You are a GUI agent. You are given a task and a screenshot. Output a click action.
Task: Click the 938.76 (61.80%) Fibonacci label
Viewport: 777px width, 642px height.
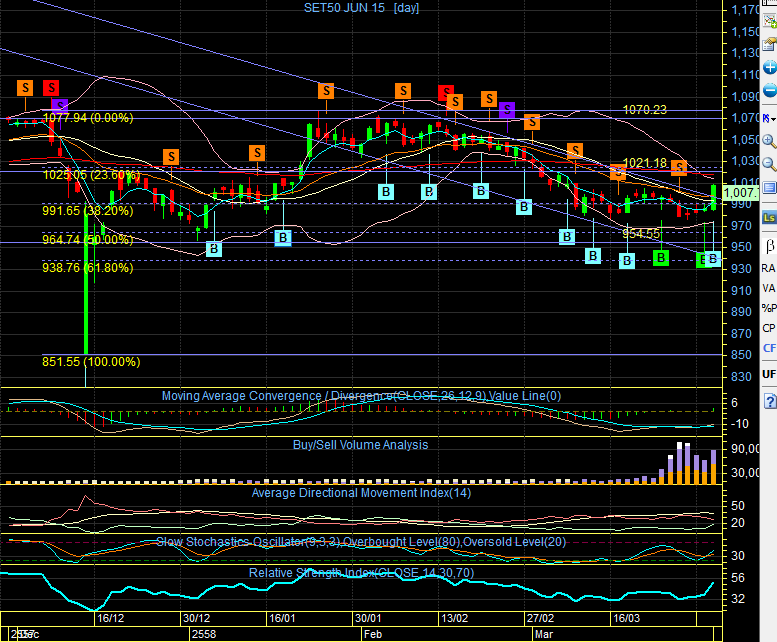(88, 268)
